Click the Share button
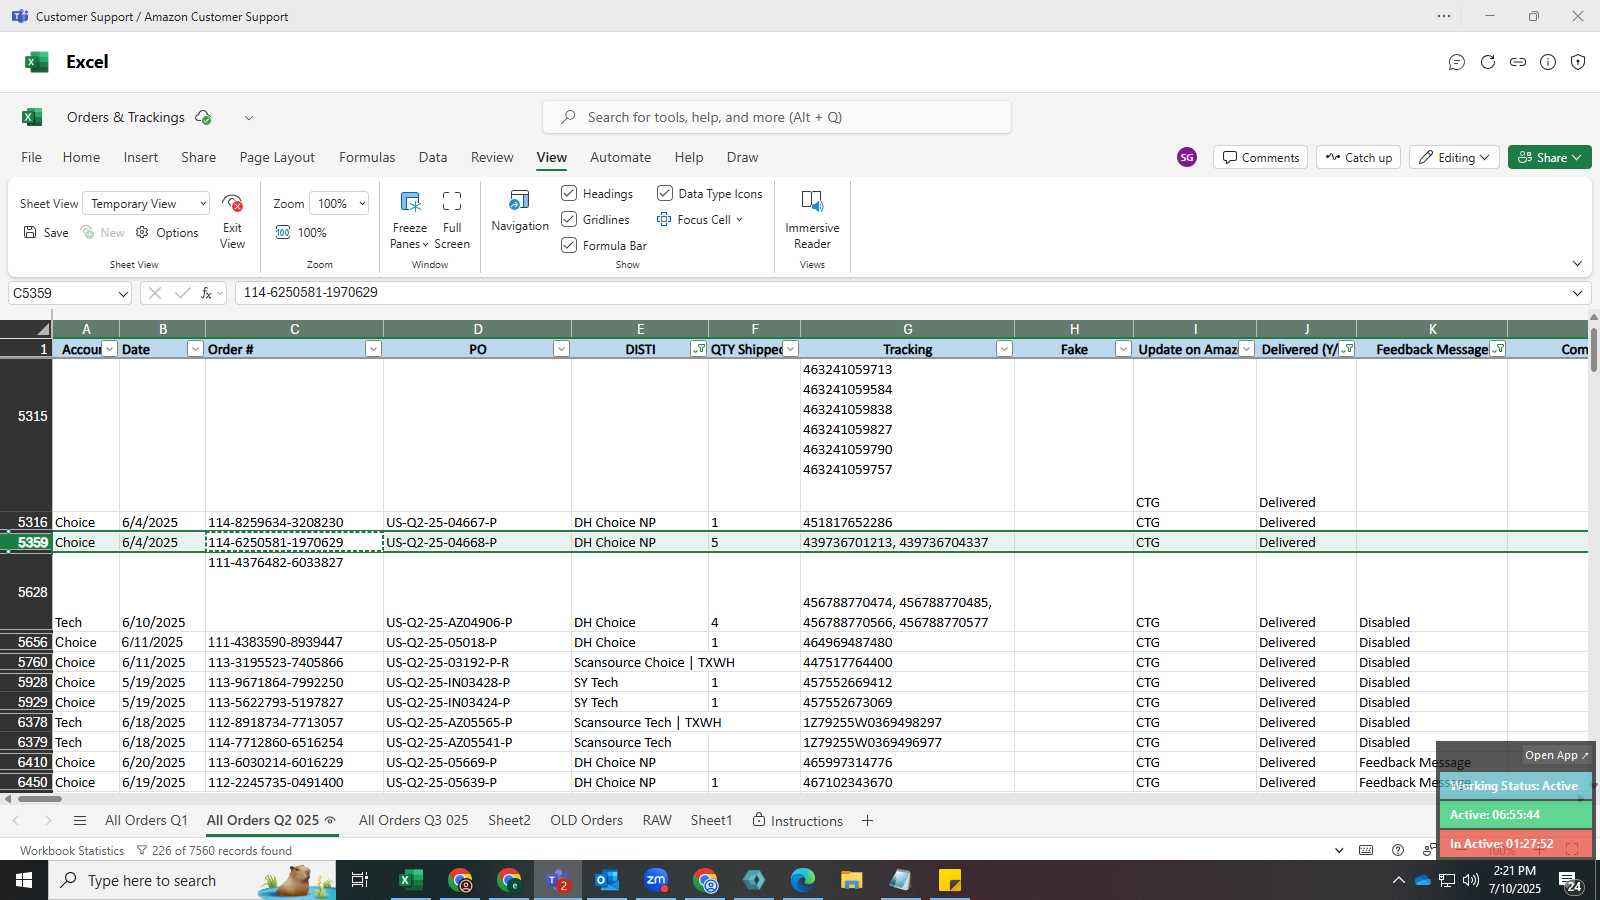Viewport: 1600px width, 900px height. (1549, 157)
